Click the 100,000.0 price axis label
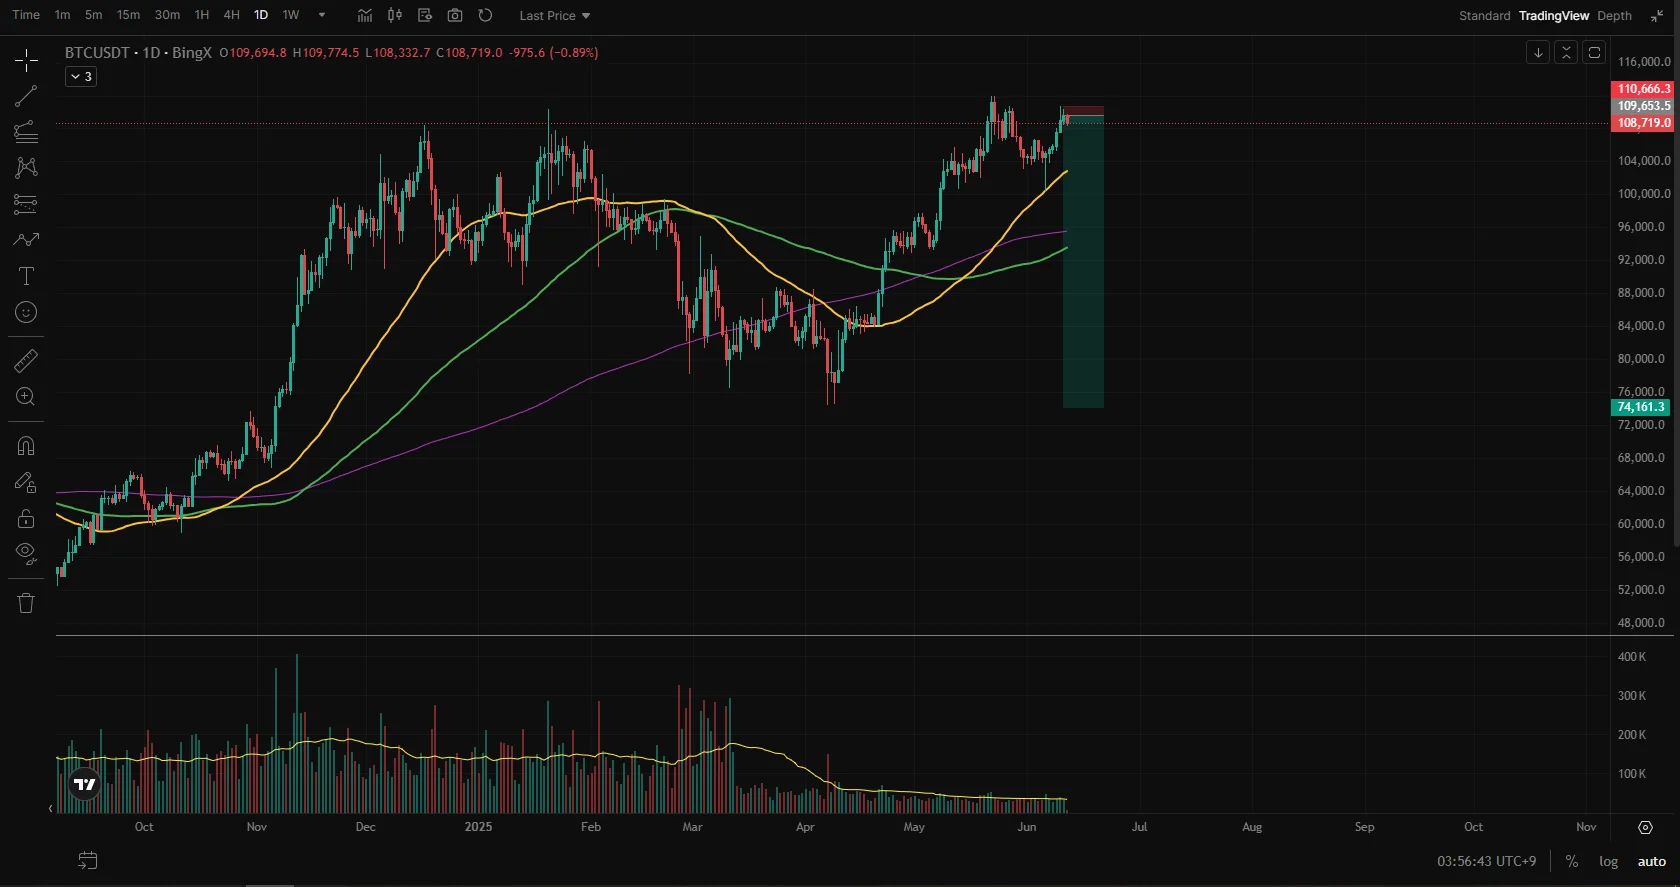 coord(1642,193)
